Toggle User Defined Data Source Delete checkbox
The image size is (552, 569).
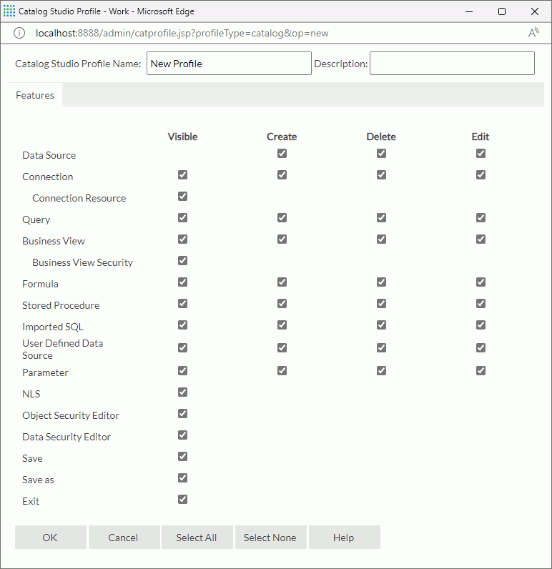point(381,348)
